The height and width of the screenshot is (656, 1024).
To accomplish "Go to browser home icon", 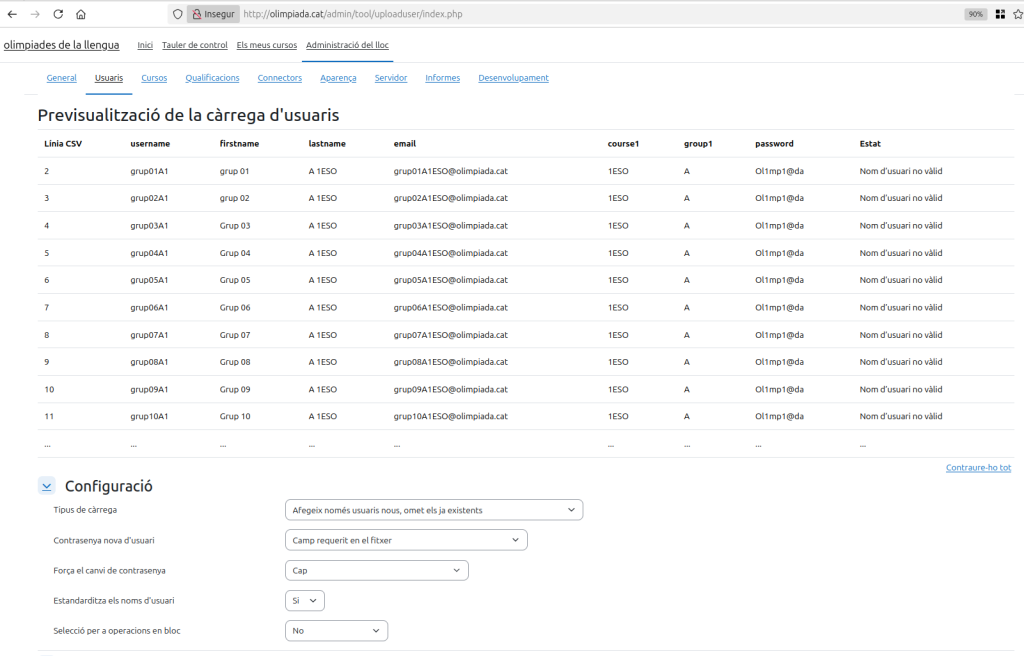I will [81, 14].
